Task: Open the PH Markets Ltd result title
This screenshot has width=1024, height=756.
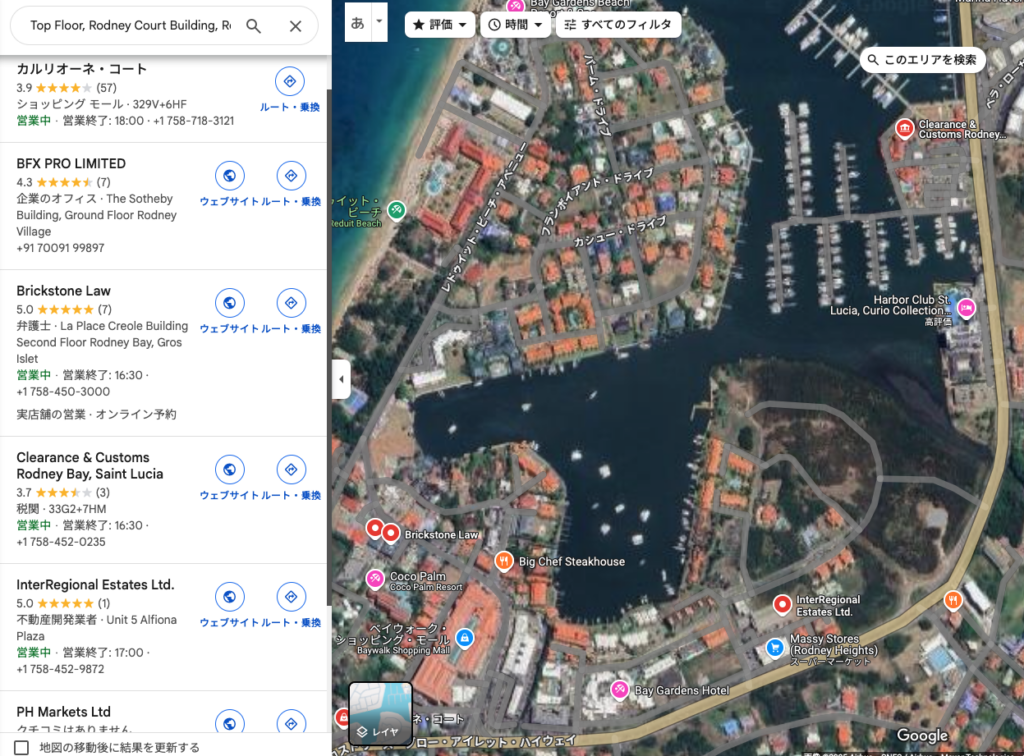Action: coord(63,712)
